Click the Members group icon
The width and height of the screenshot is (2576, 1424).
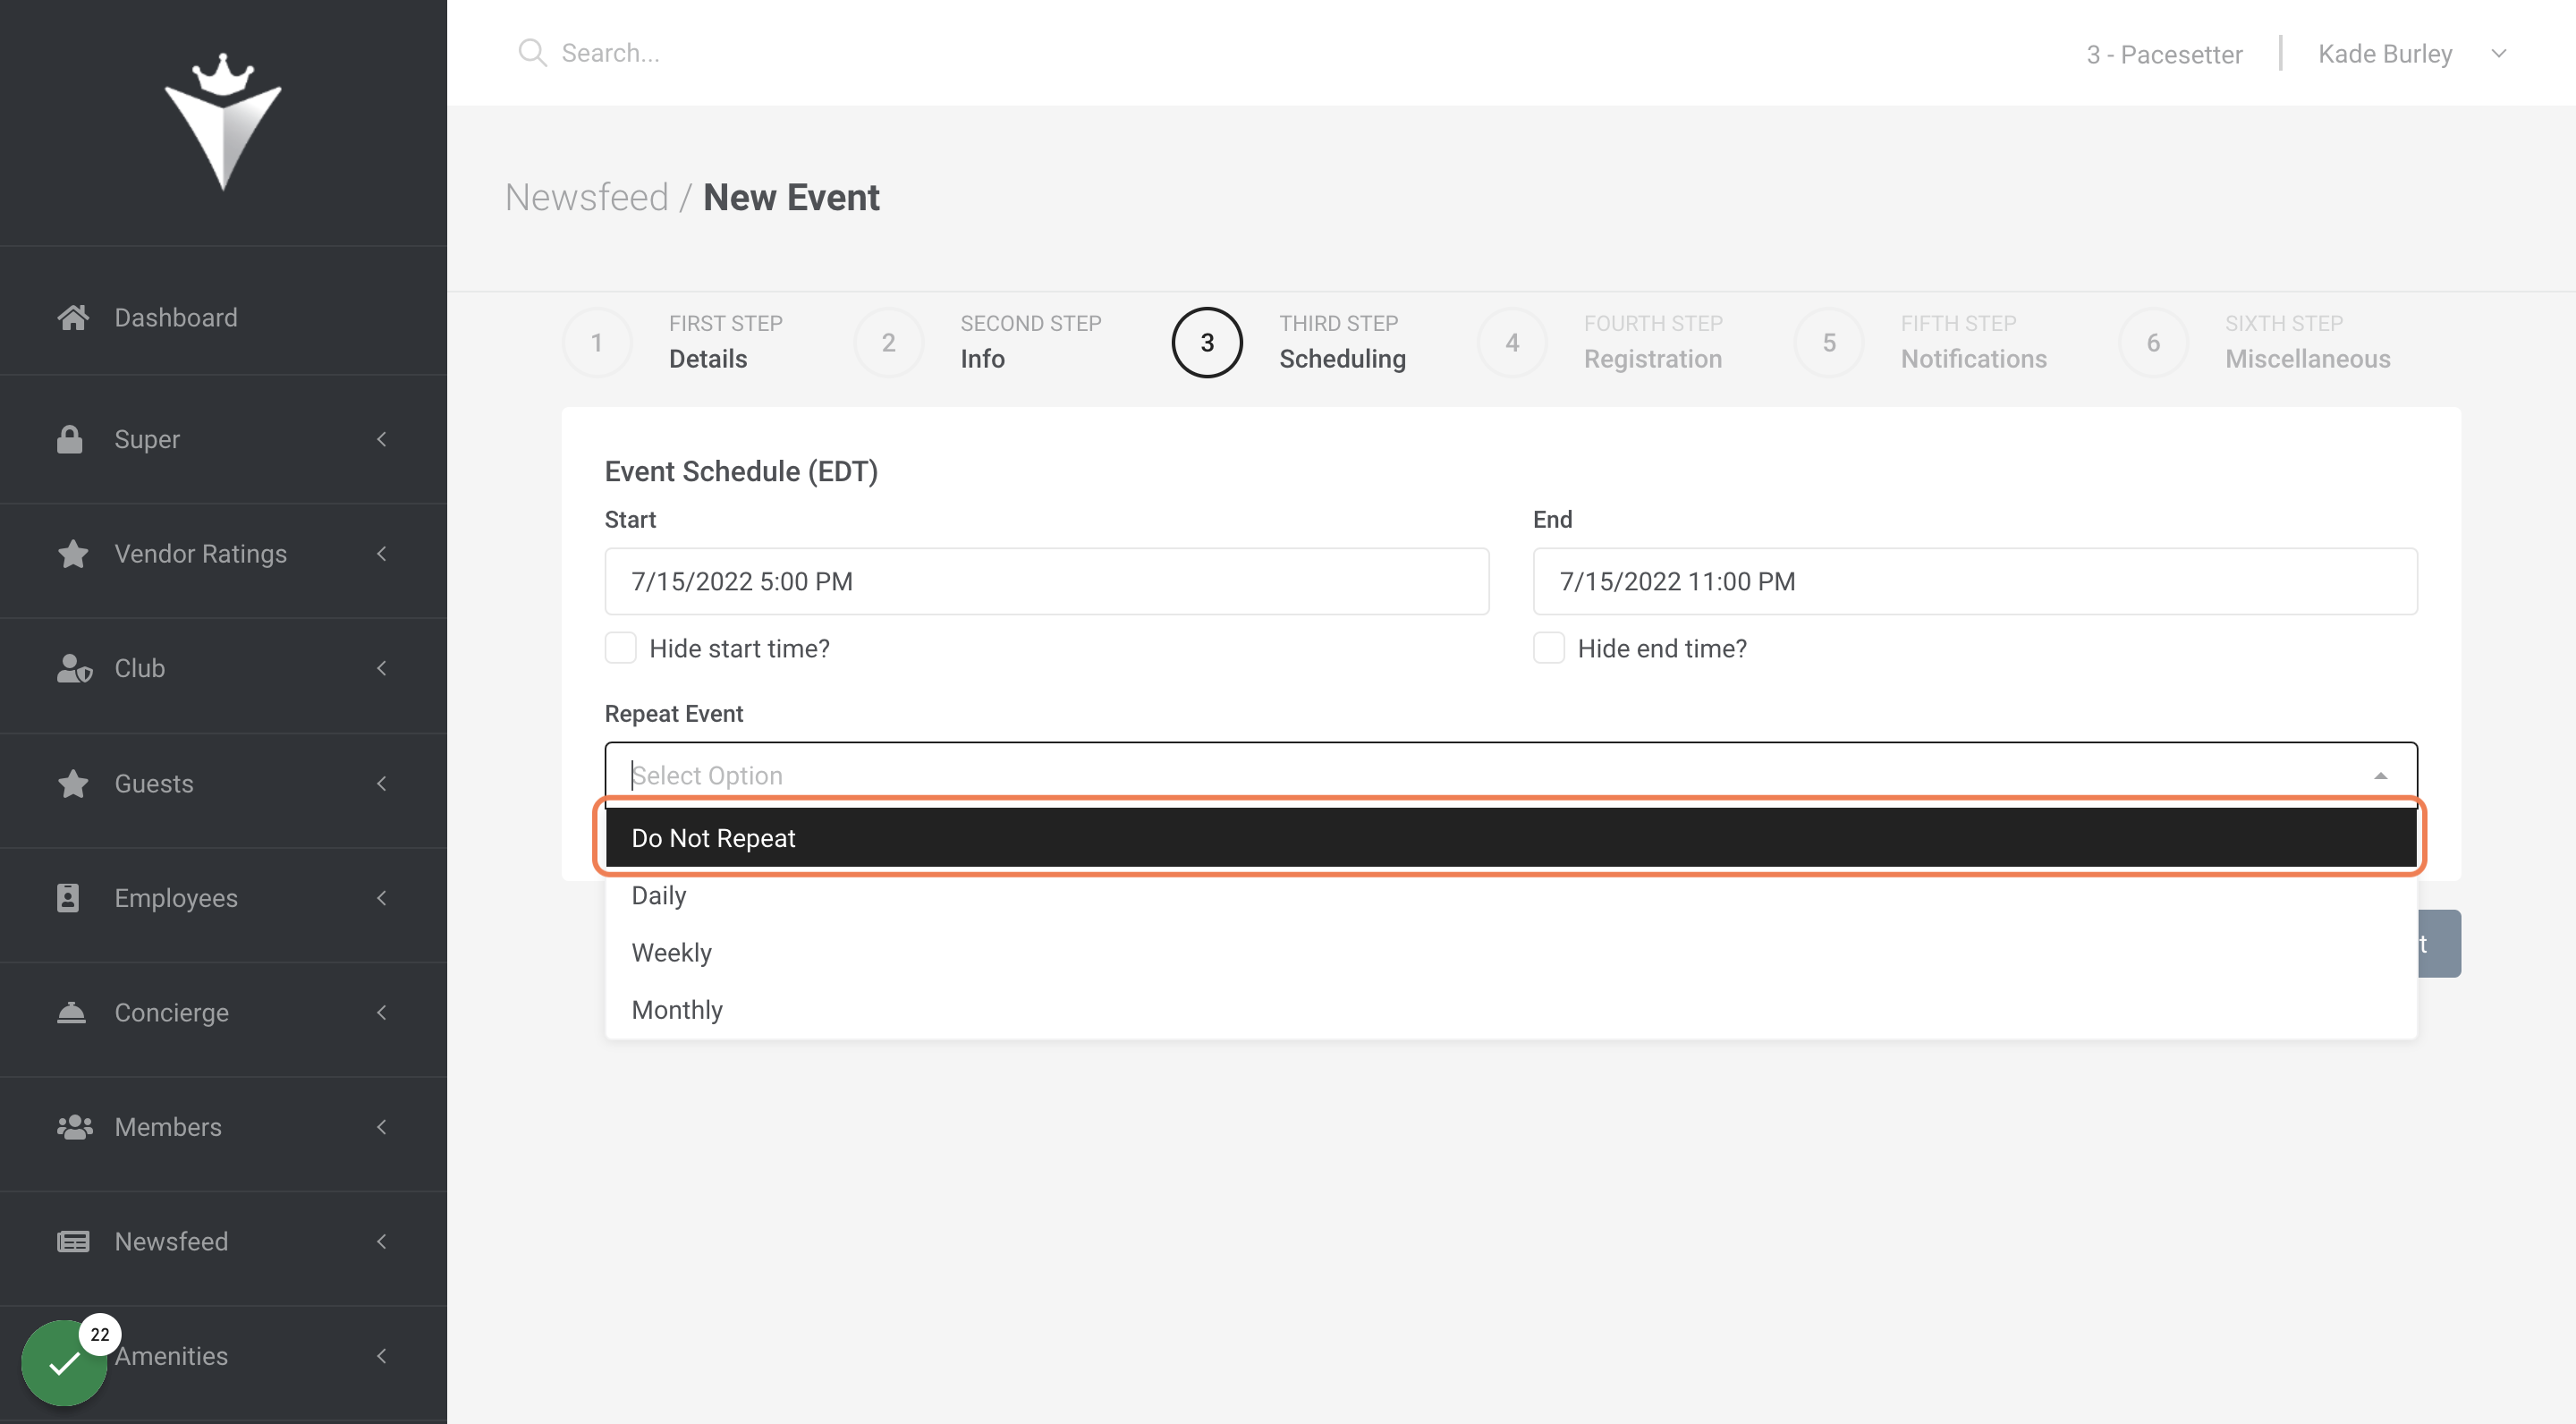74,1126
